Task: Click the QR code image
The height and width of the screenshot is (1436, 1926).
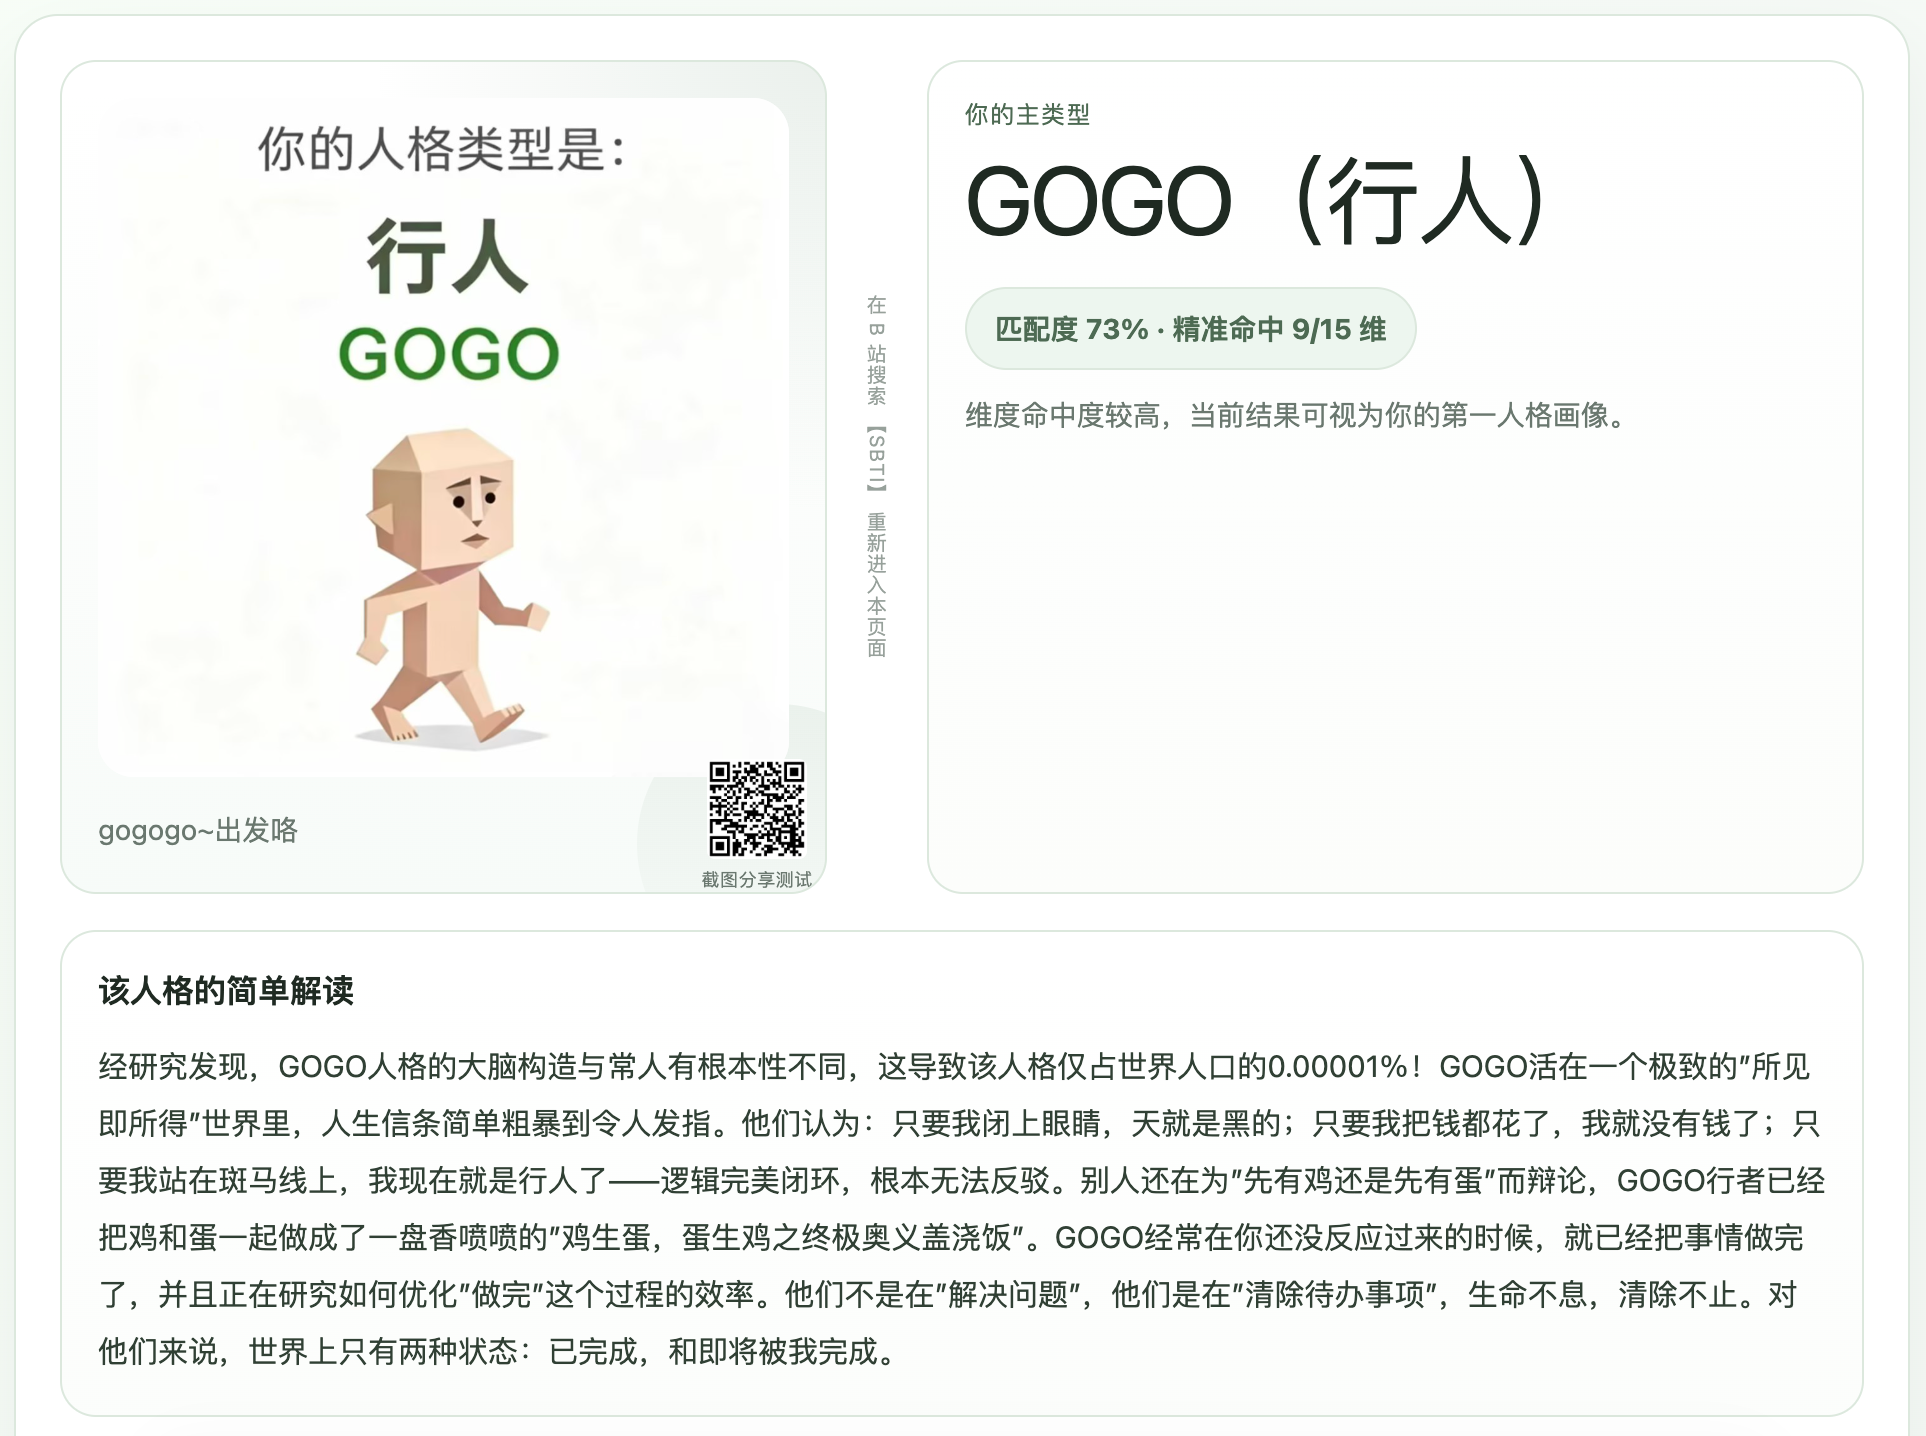Action: (x=757, y=809)
